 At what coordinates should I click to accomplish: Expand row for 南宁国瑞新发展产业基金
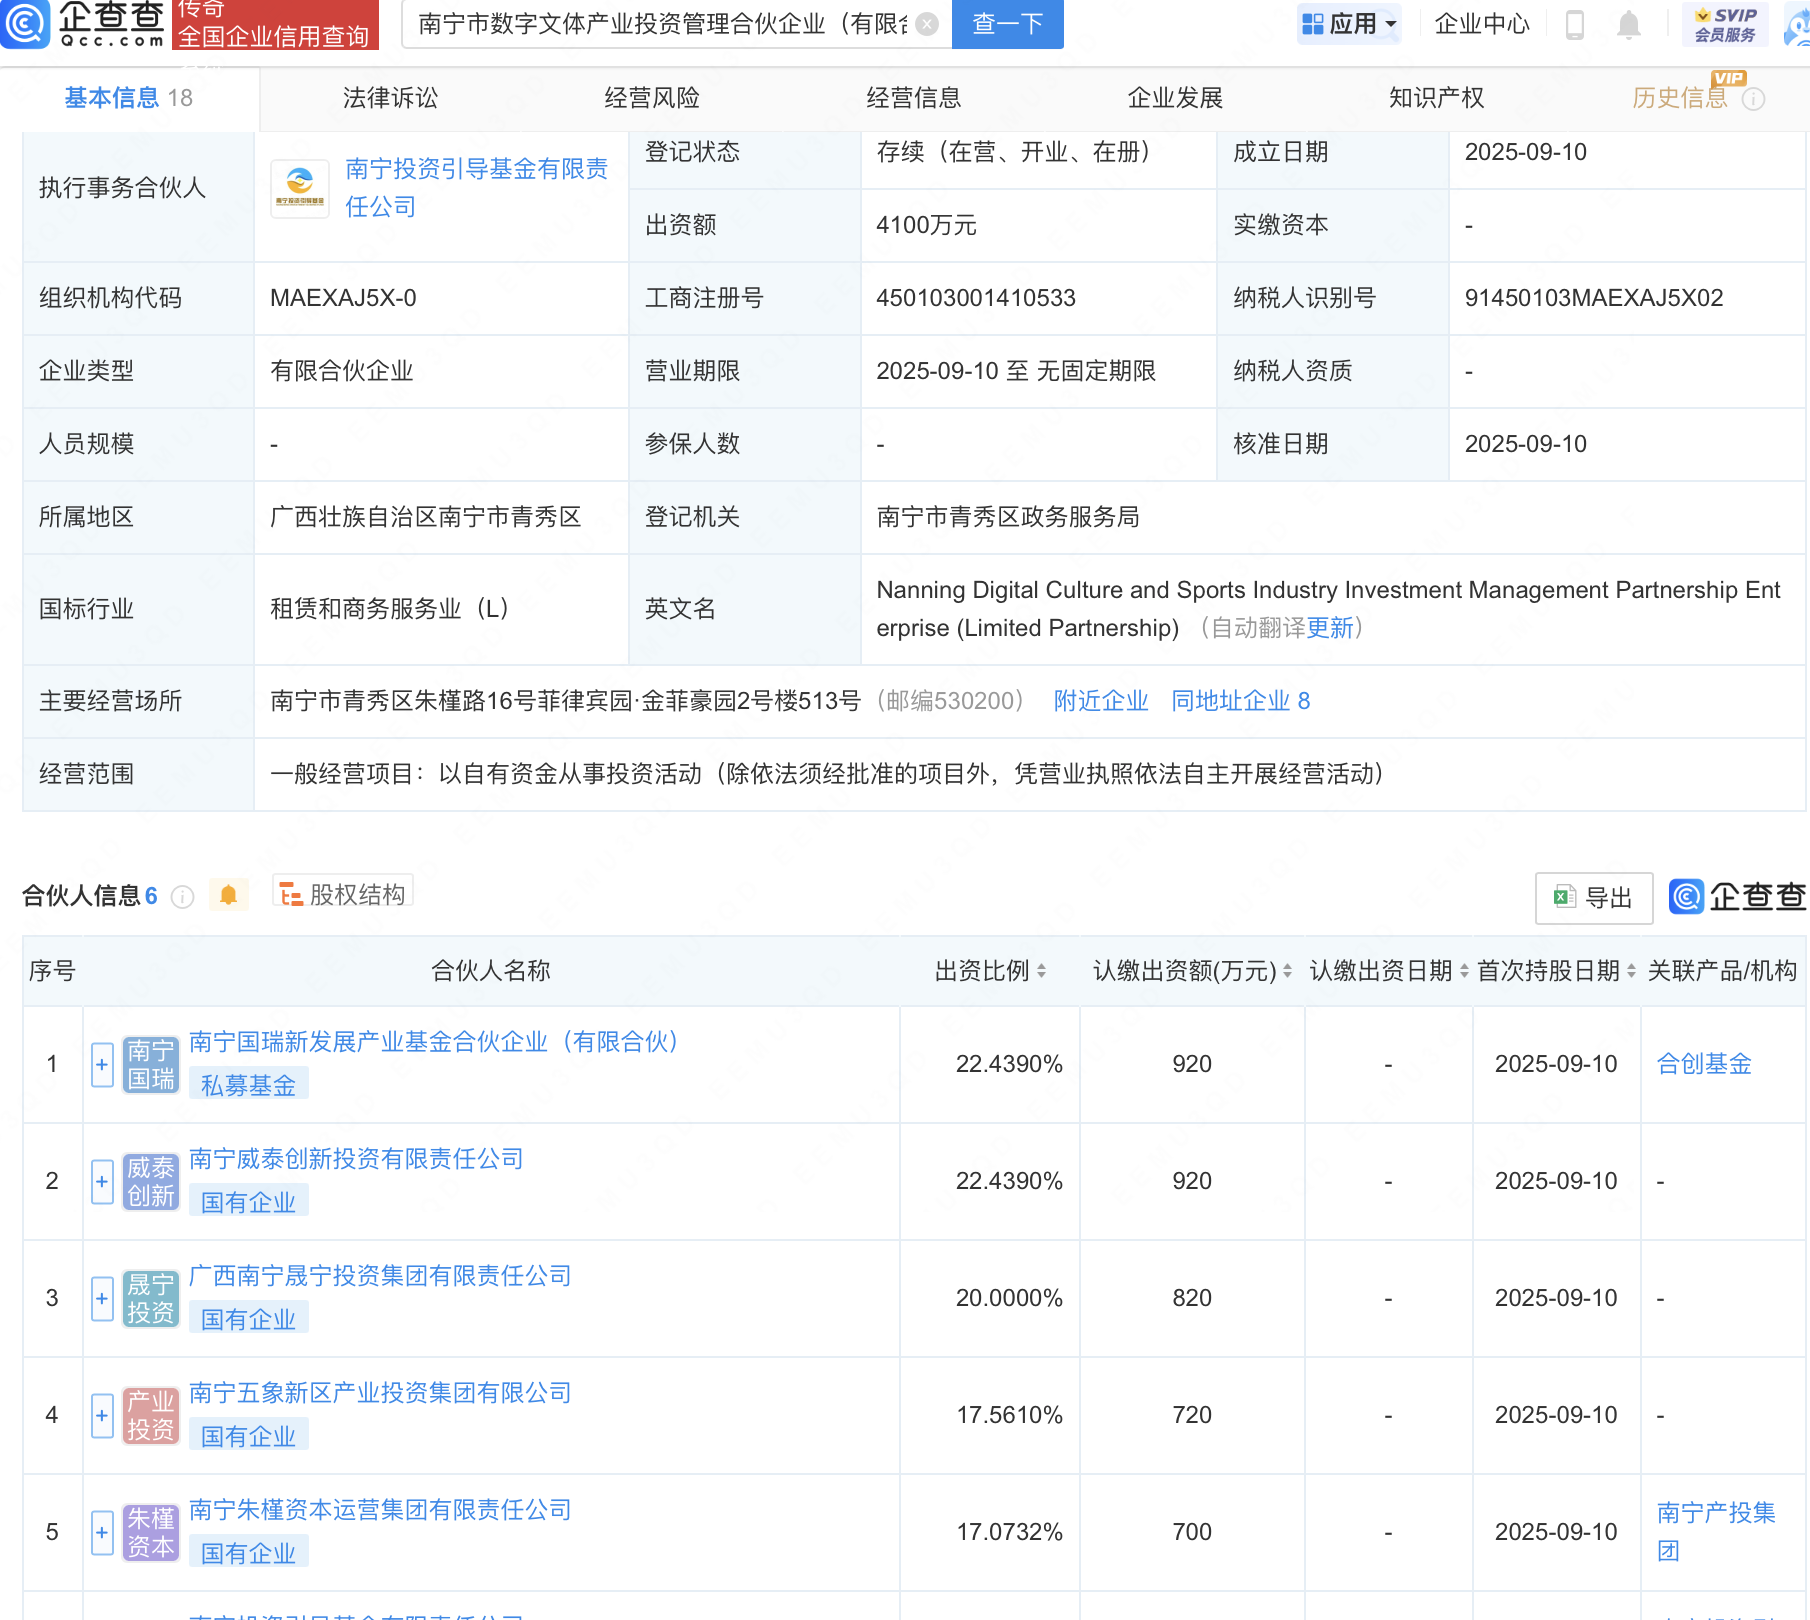(102, 1065)
